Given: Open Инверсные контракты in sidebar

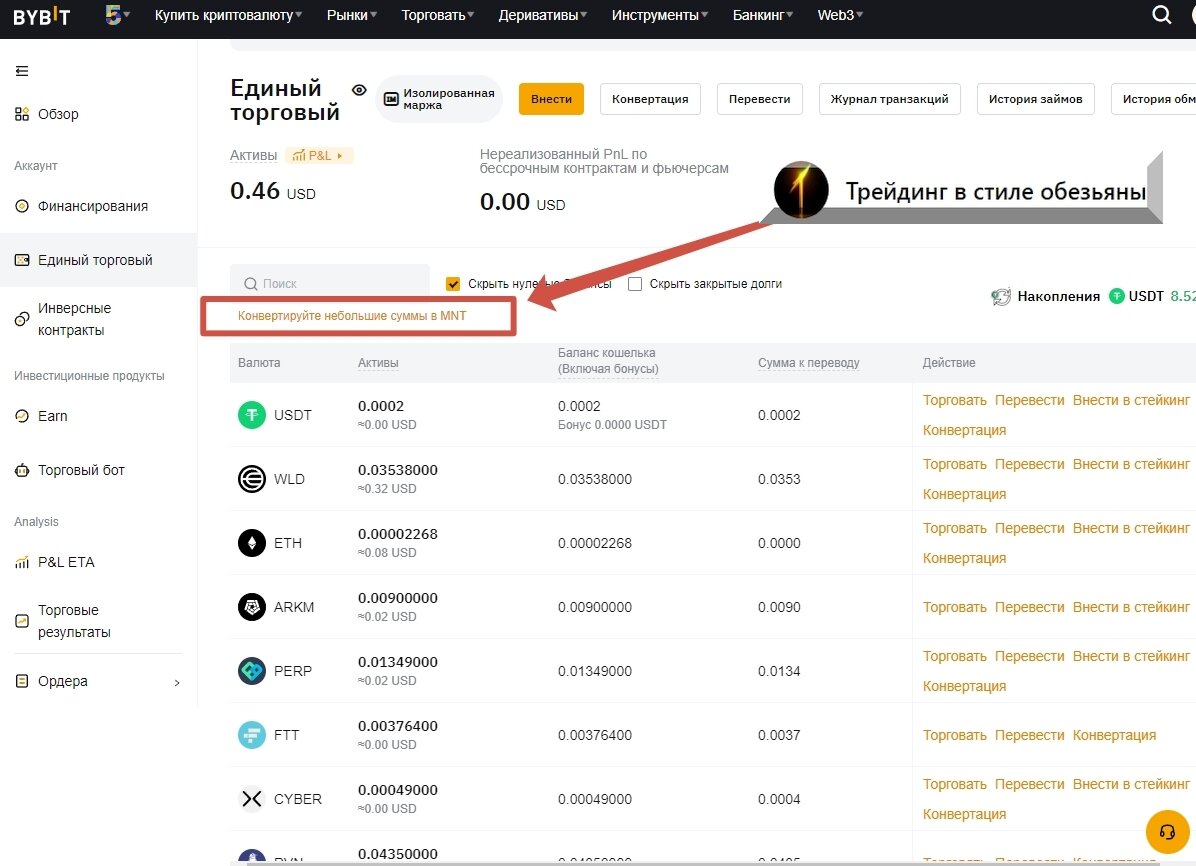Looking at the screenshot, I should (75, 319).
